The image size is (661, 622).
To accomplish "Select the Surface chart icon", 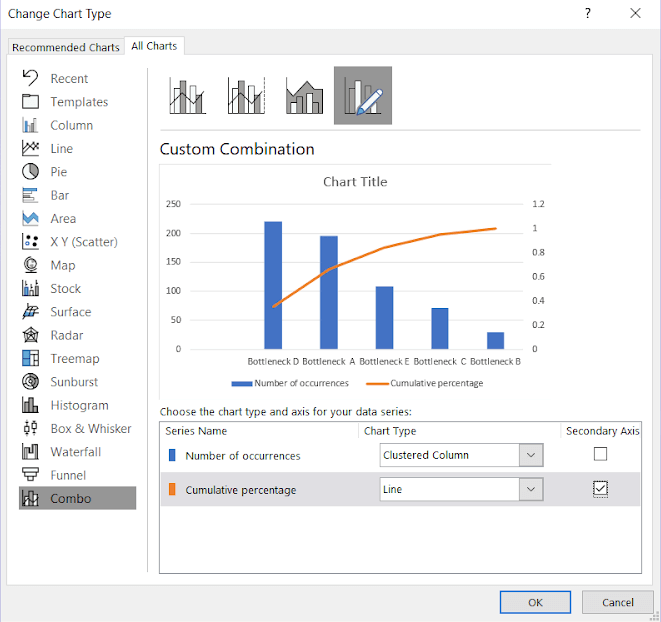I will click(30, 312).
